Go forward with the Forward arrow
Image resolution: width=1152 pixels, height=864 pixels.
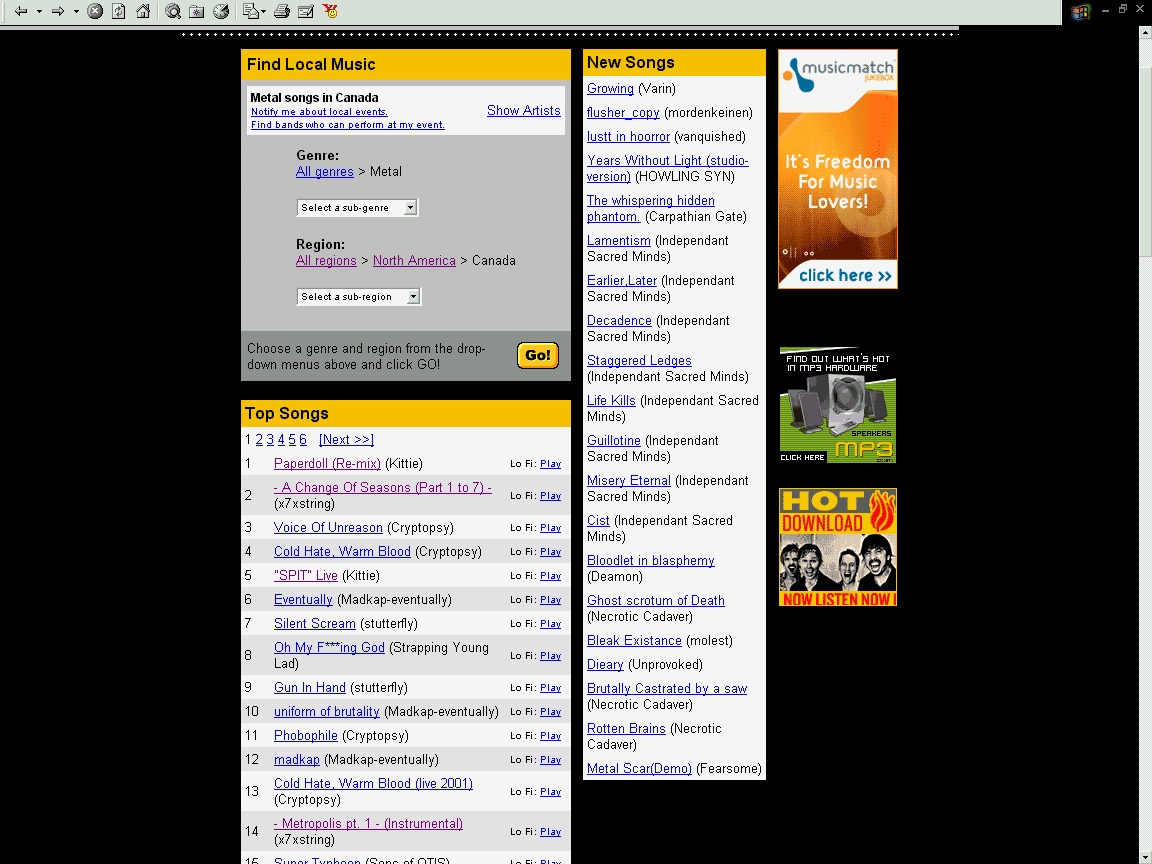[58, 11]
